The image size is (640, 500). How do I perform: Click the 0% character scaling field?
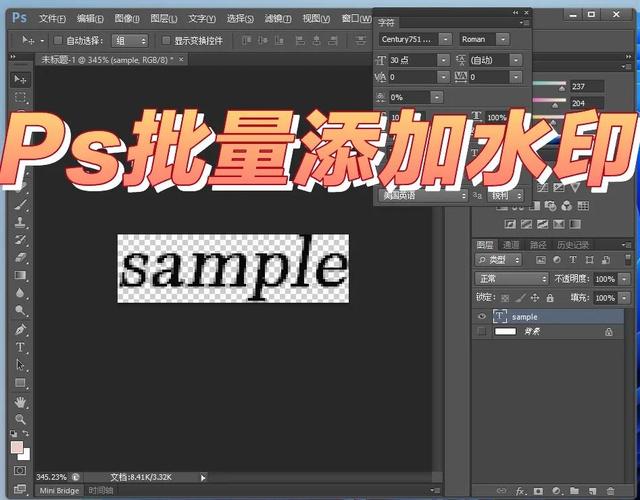(409, 97)
